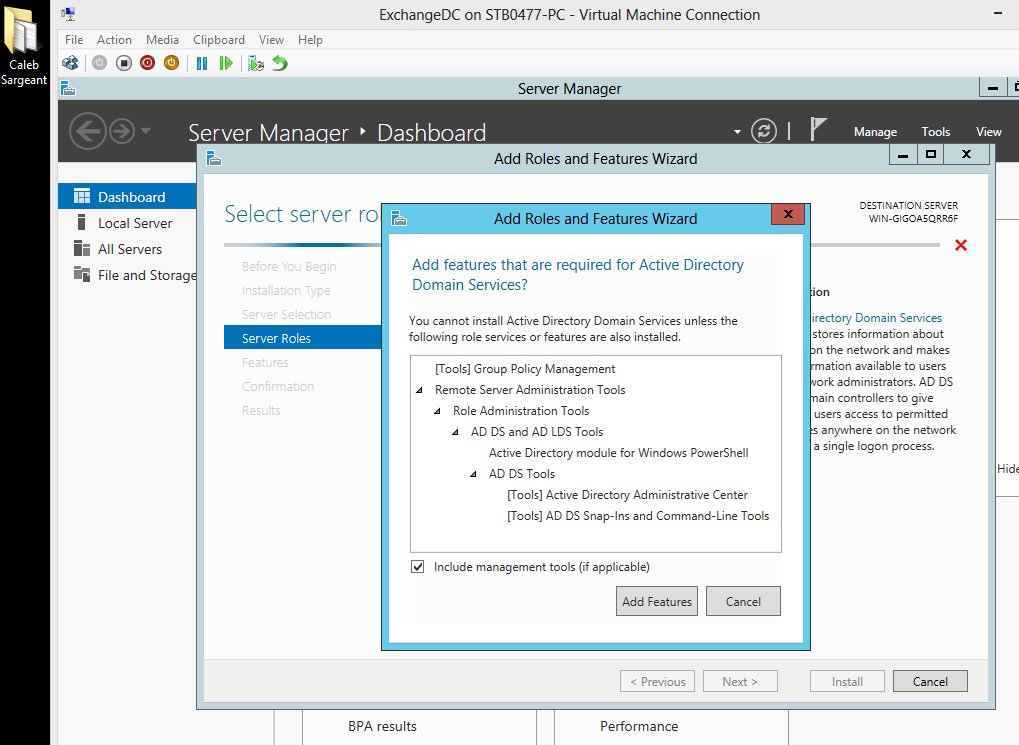Open the Manage menu
1019x745 pixels.
[x=875, y=132]
